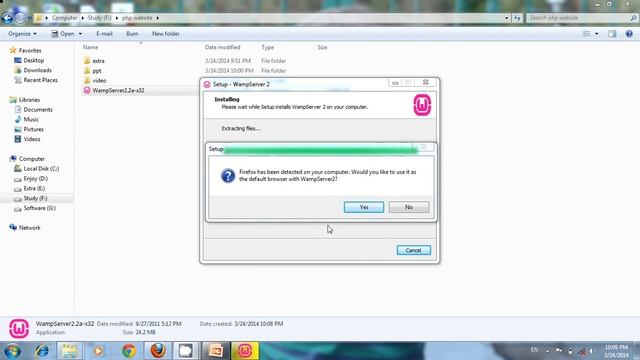Viewport: 640px width, 360px height.
Task: Click the Open toolbar button
Action: 63,34
